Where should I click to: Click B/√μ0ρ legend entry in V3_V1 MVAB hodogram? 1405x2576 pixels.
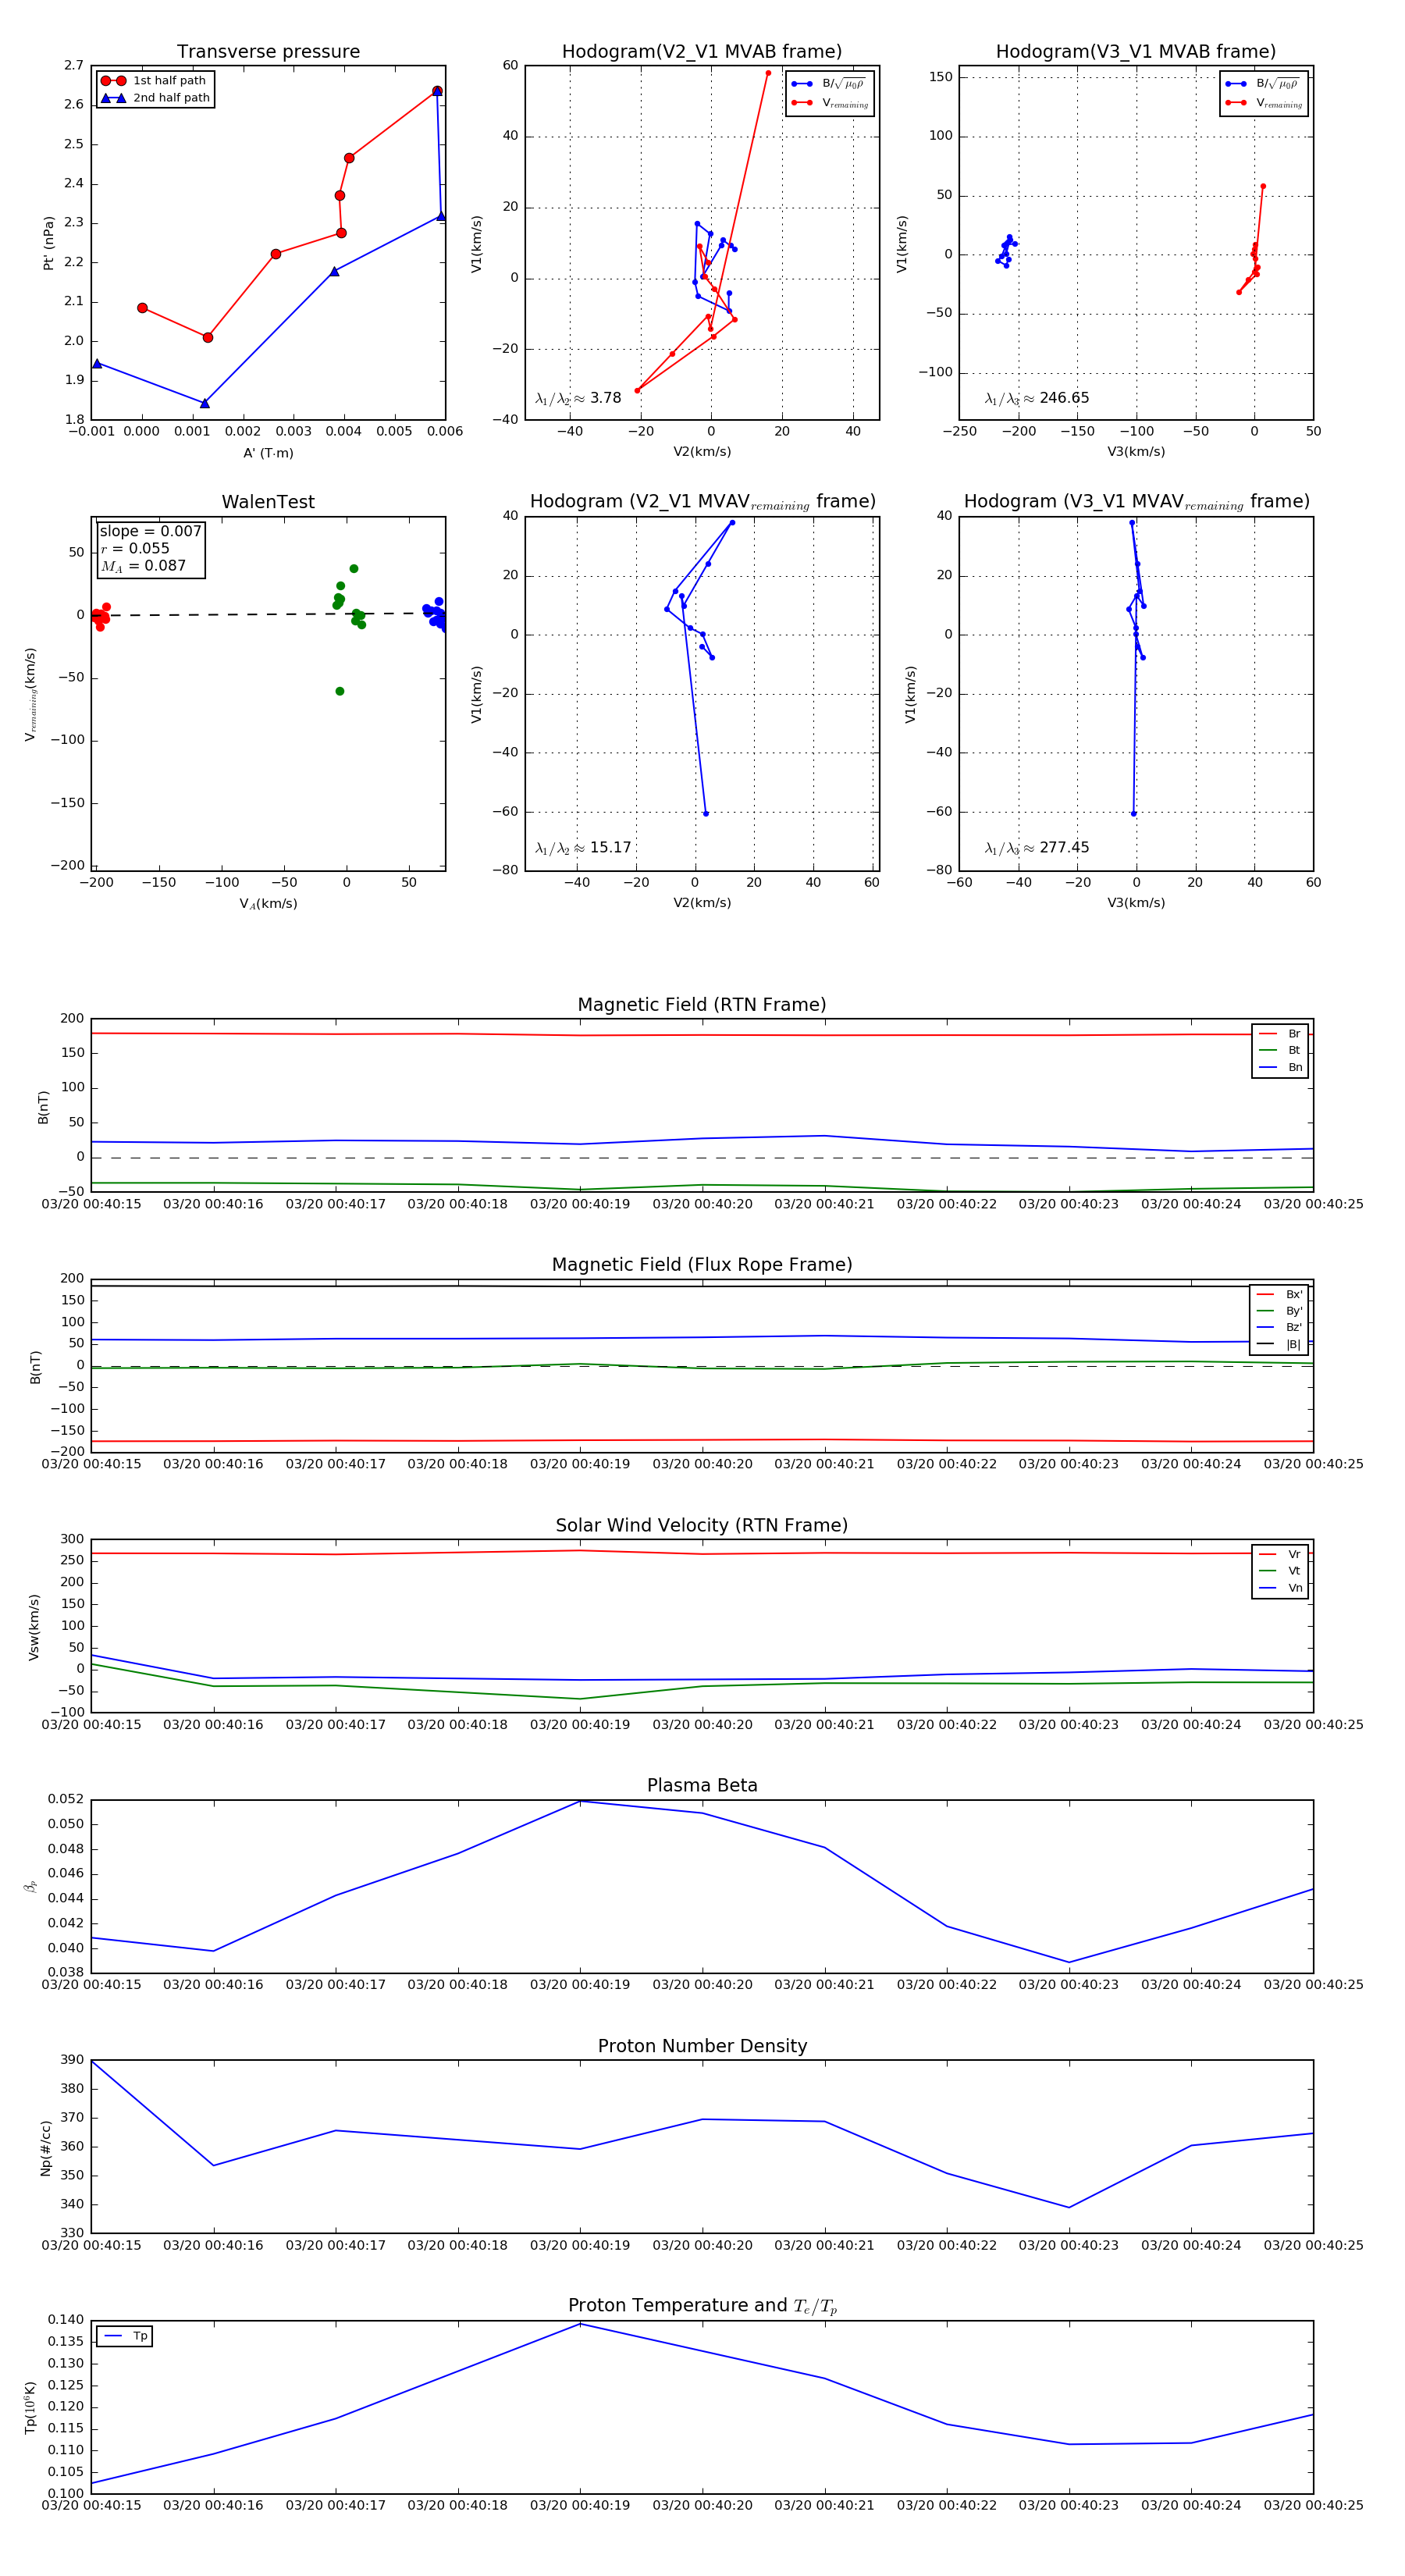(x=1264, y=84)
